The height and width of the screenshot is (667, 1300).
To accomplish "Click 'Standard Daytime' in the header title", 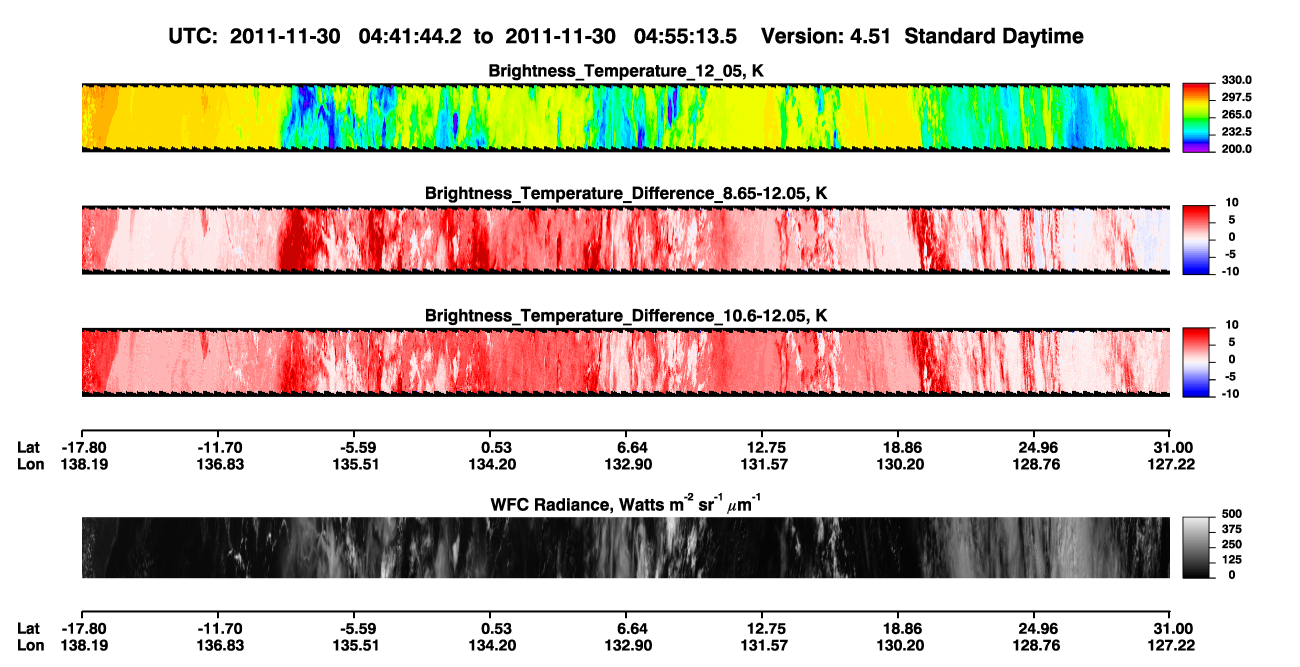I will click(x=995, y=36).
